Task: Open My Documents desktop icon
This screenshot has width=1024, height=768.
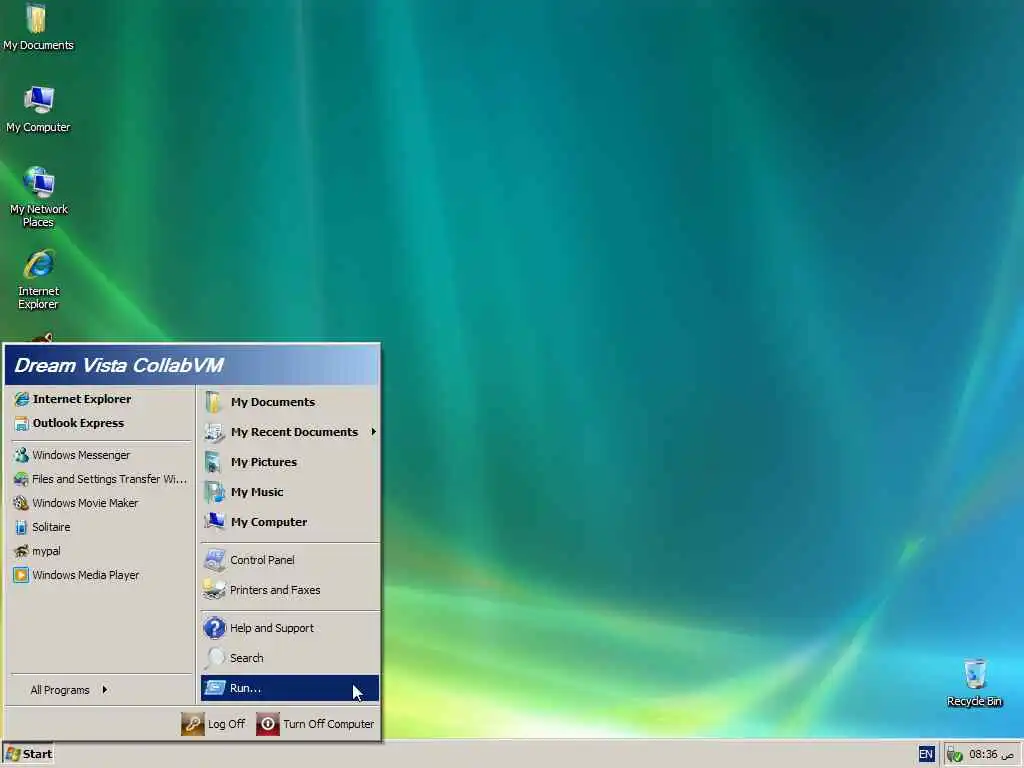Action: [x=37, y=26]
